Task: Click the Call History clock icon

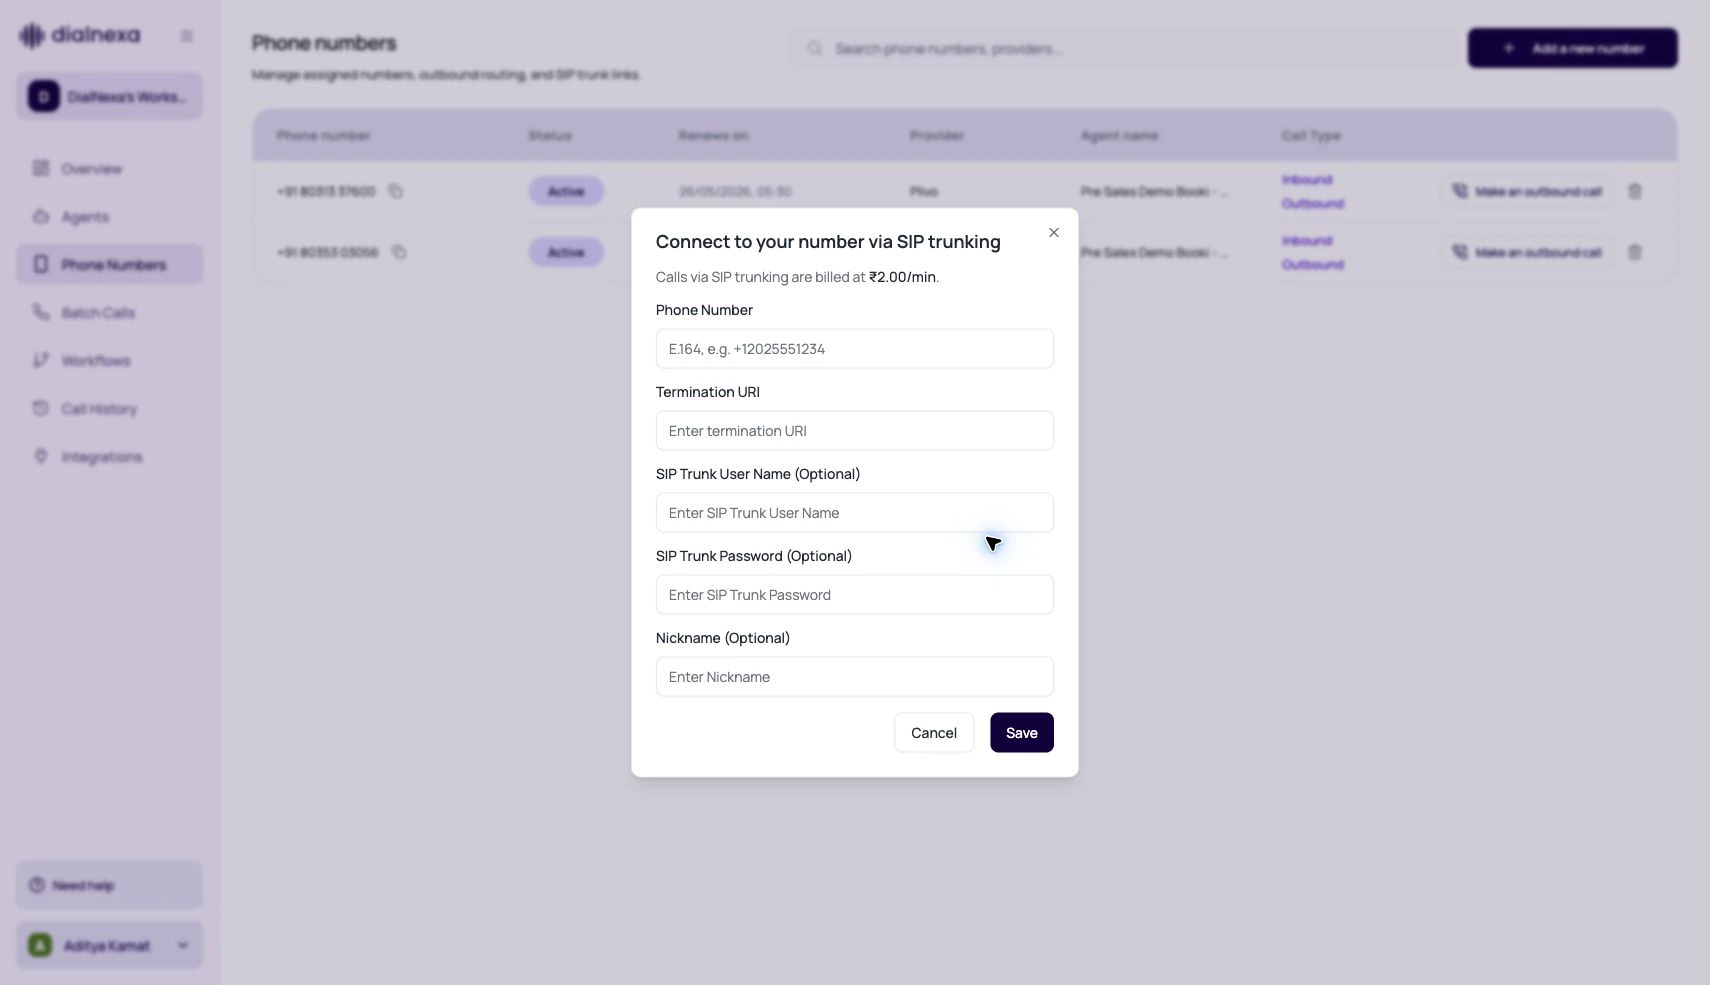Action: click(x=41, y=408)
